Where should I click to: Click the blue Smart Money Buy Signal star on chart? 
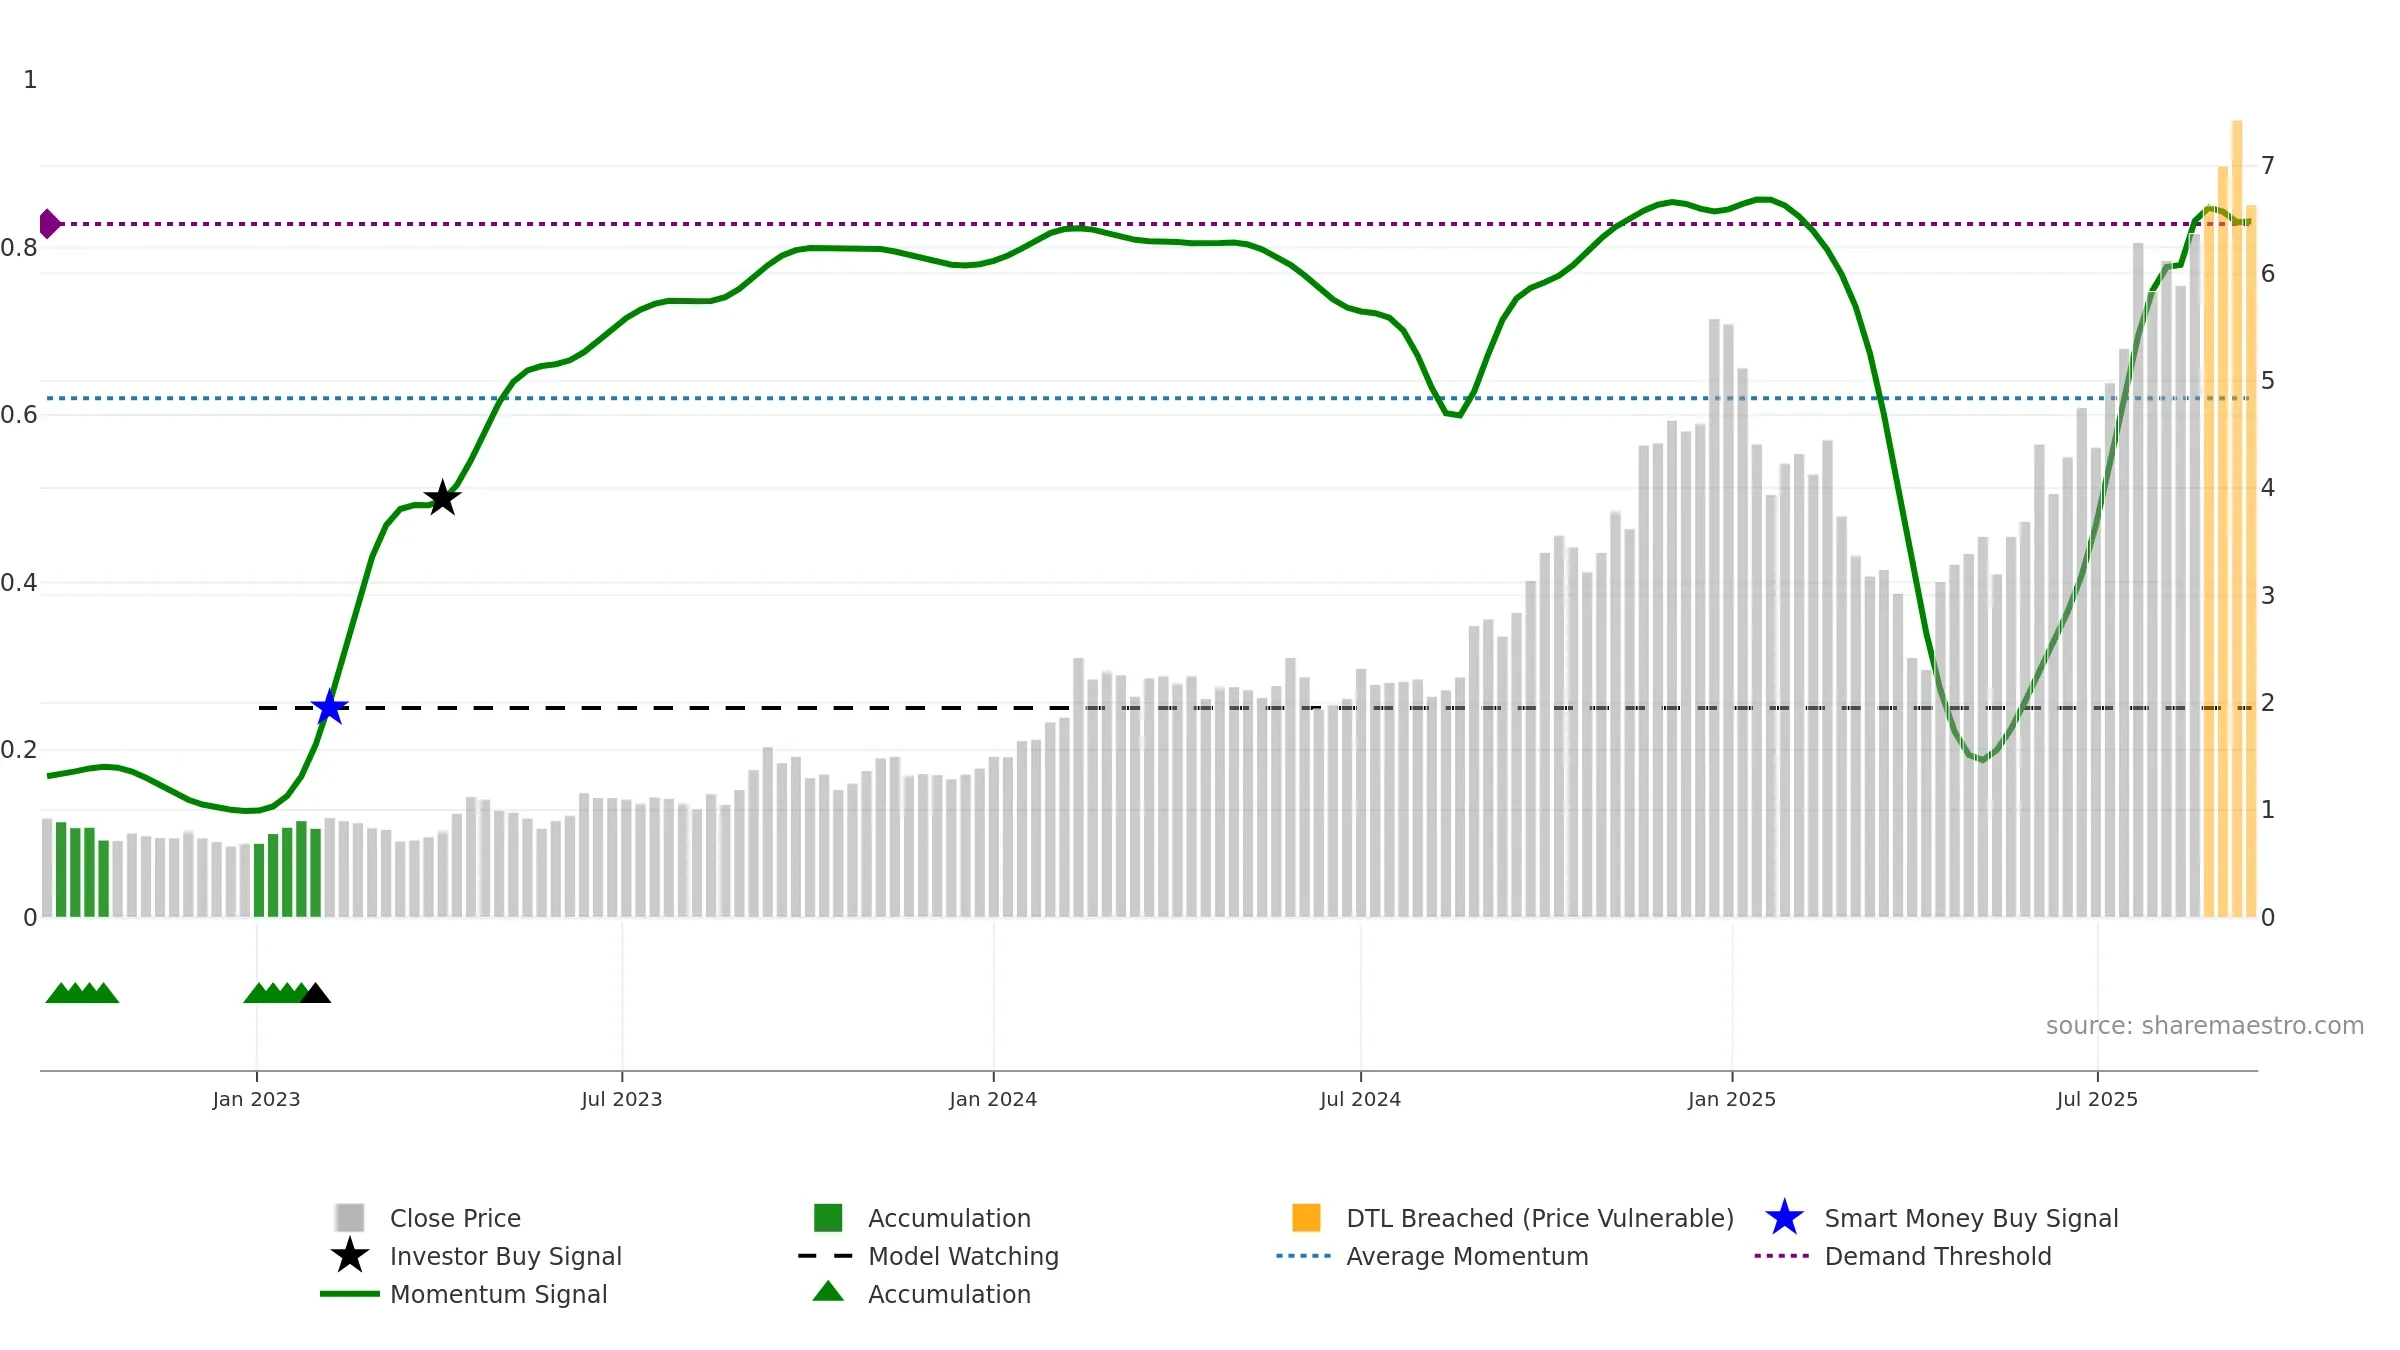pos(329,707)
